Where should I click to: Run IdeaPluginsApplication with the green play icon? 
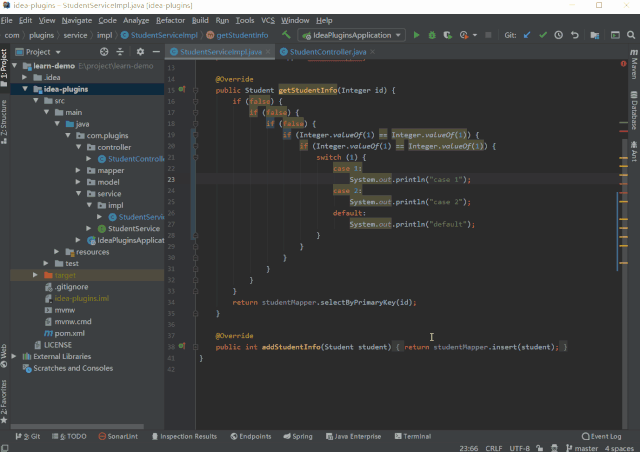click(416, 35)
